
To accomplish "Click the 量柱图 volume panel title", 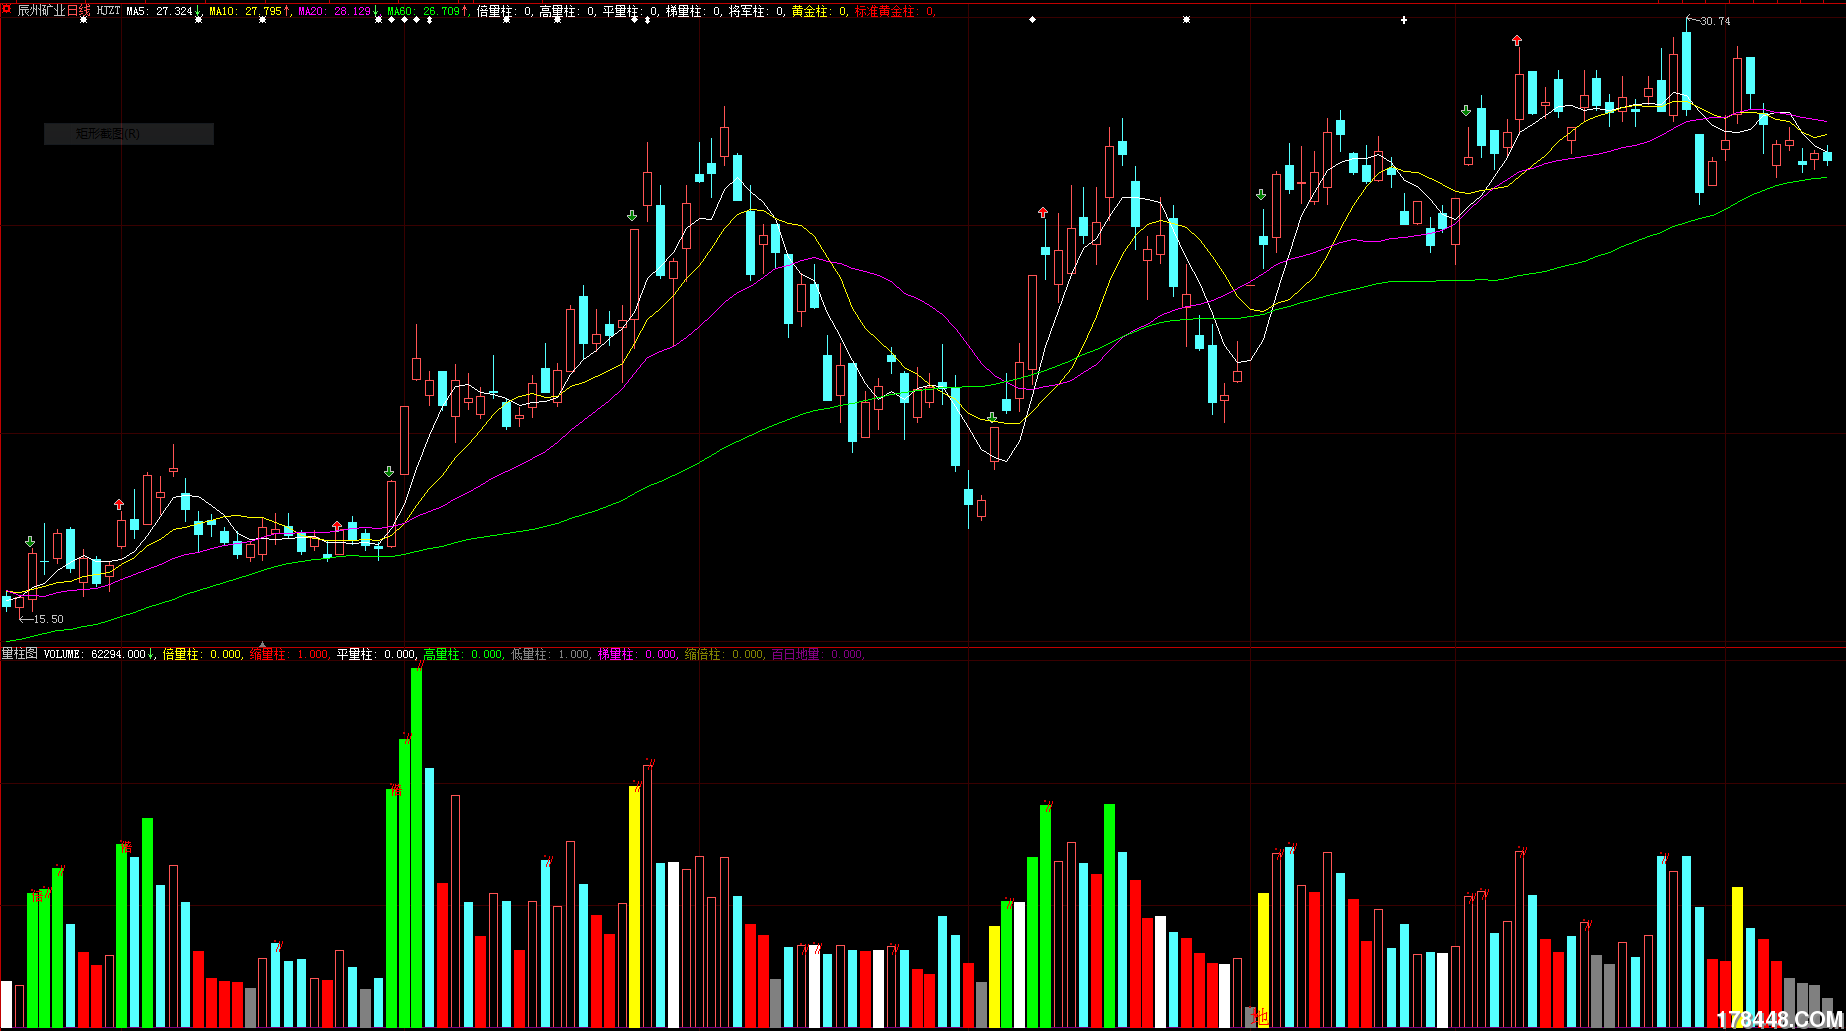I will point(19,654).
